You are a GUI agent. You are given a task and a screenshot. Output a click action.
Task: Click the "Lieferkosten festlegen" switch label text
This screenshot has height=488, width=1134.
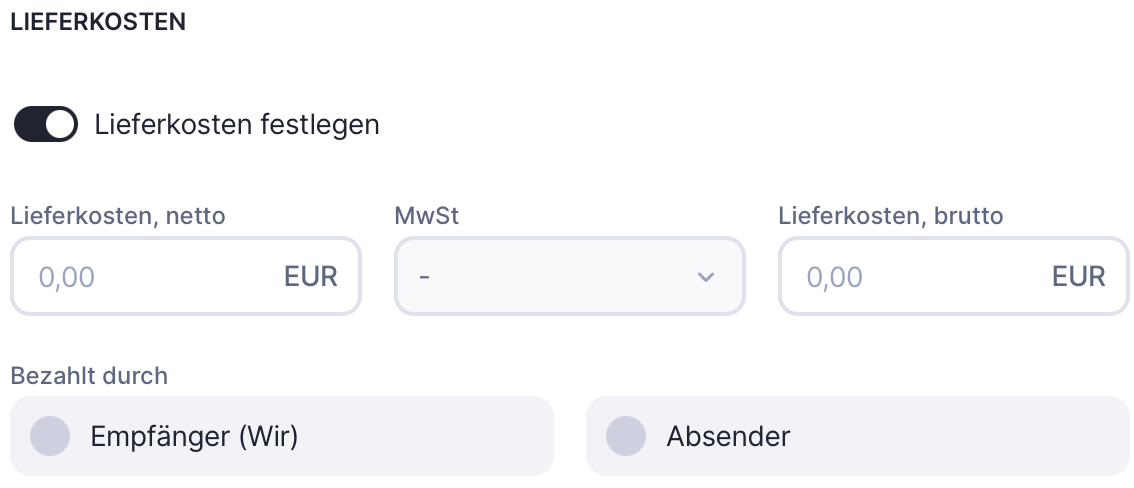click(x=237, y=125)
